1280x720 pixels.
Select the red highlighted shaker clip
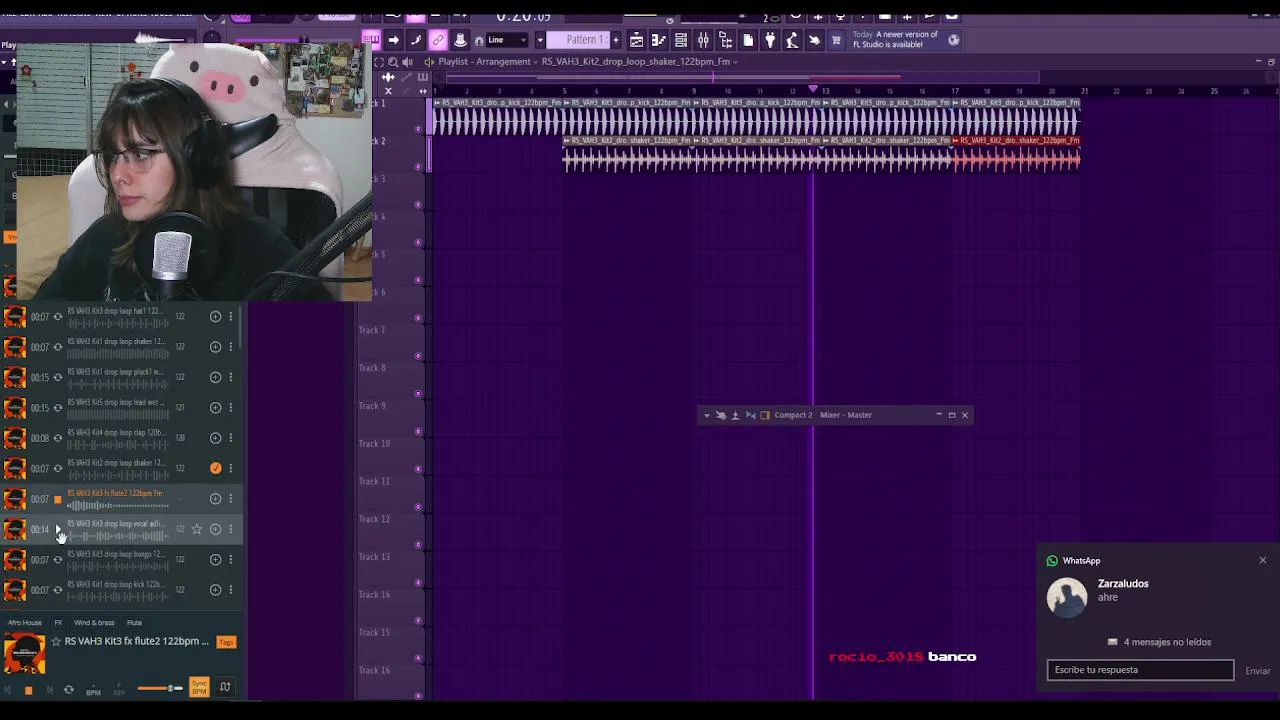pyautogui.click(x=1015, y=155)
